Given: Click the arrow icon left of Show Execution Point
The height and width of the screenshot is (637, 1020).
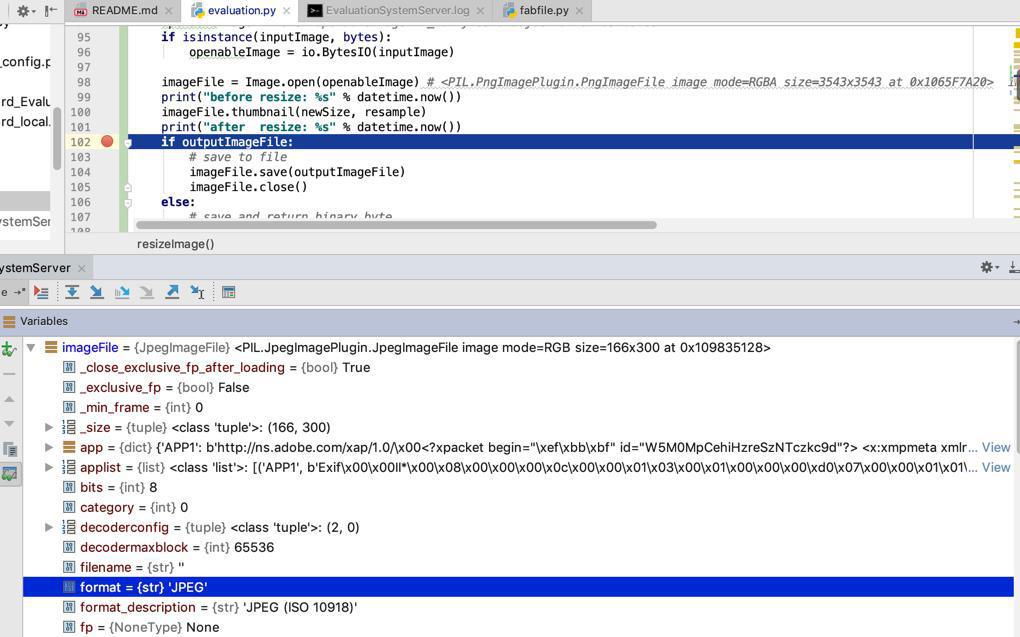Looking at the screenshot, I should 20,292.
